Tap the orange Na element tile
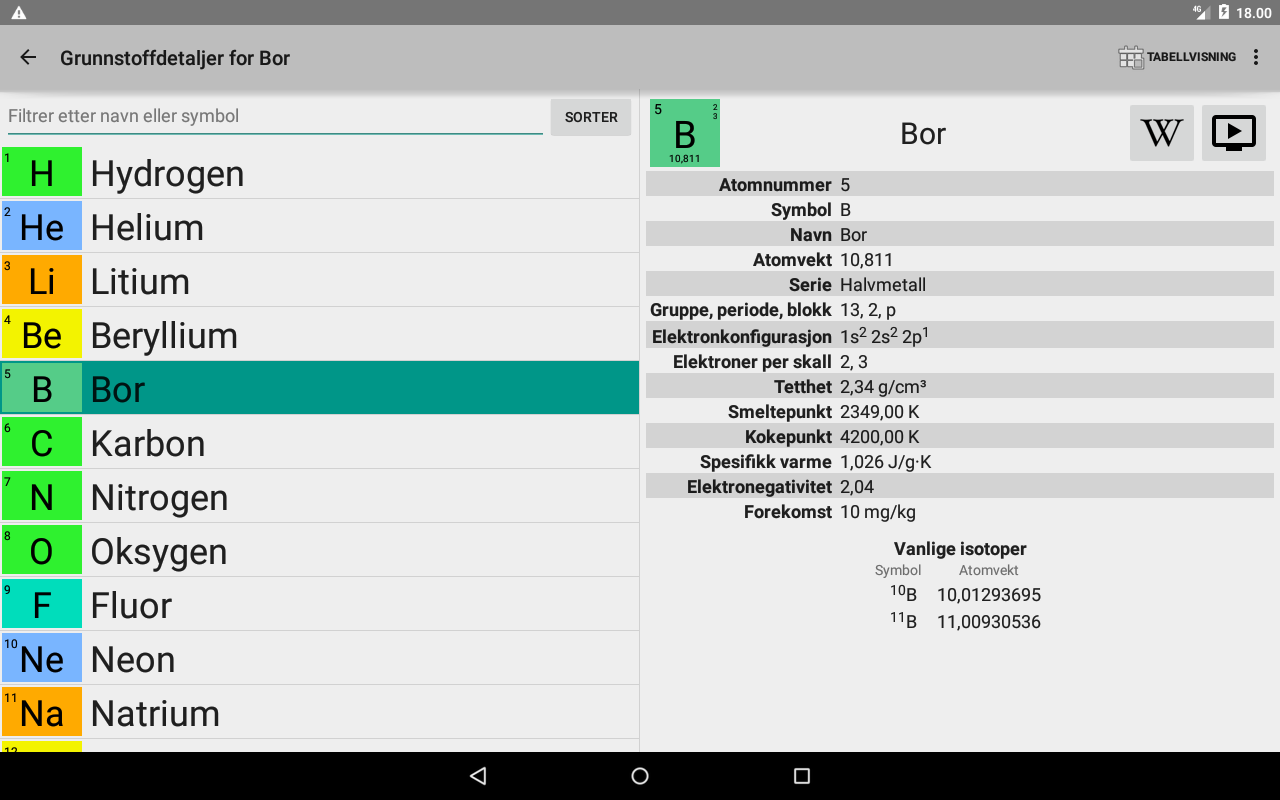Viewport: 1280px width, 800px height. click(x=42, y=712)
